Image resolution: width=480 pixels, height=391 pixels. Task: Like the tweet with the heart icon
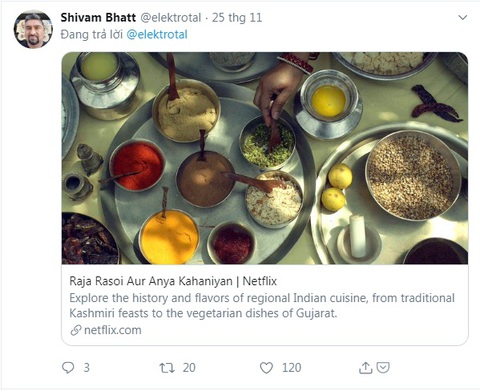pos(266,368)
